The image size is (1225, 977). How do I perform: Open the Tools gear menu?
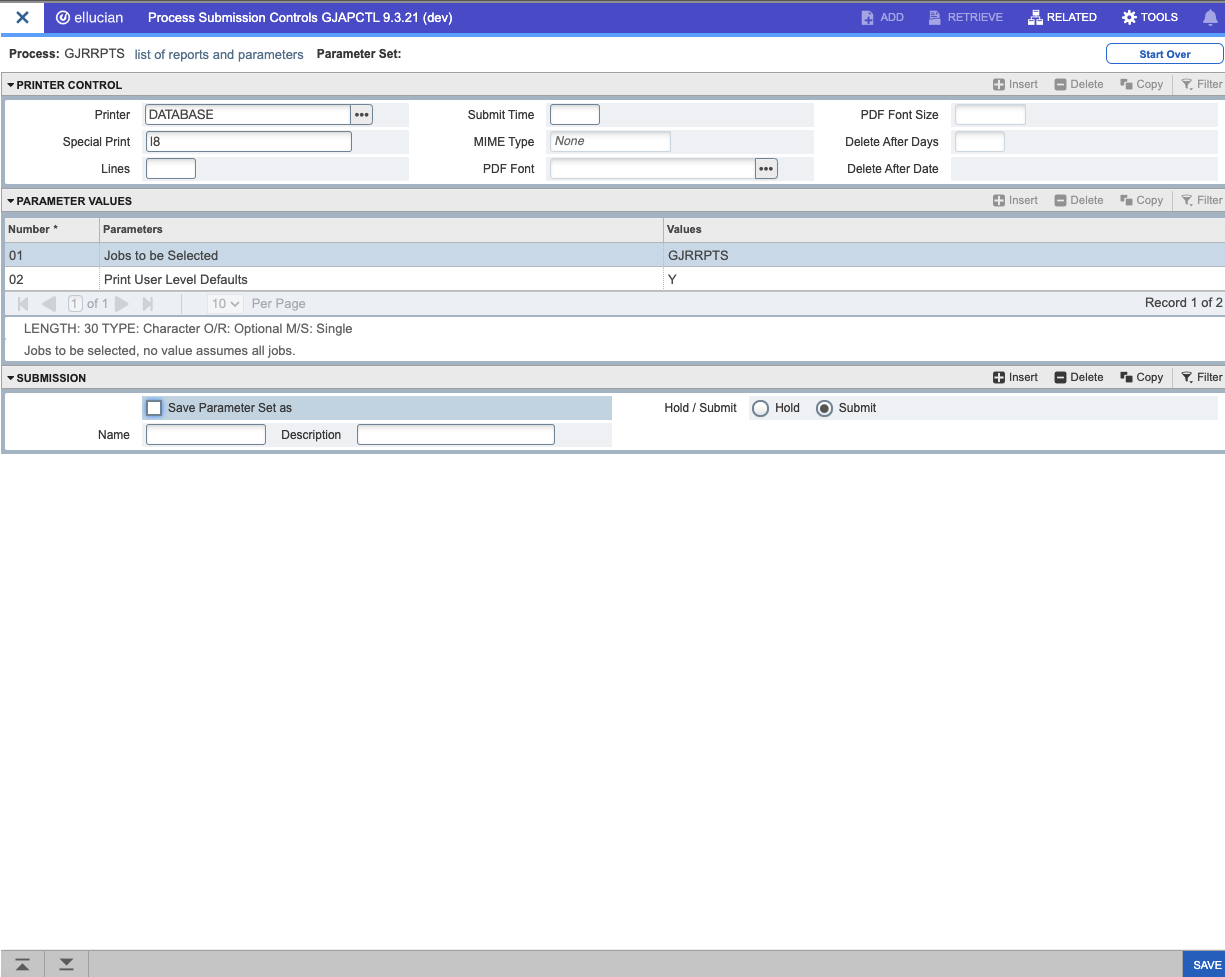point(1150,17)
